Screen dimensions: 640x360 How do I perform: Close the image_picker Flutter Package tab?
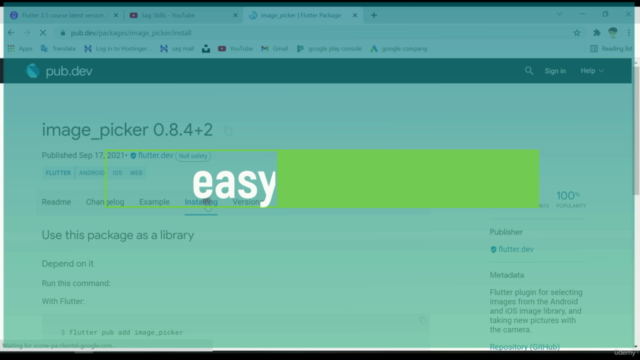click(355, 15)
